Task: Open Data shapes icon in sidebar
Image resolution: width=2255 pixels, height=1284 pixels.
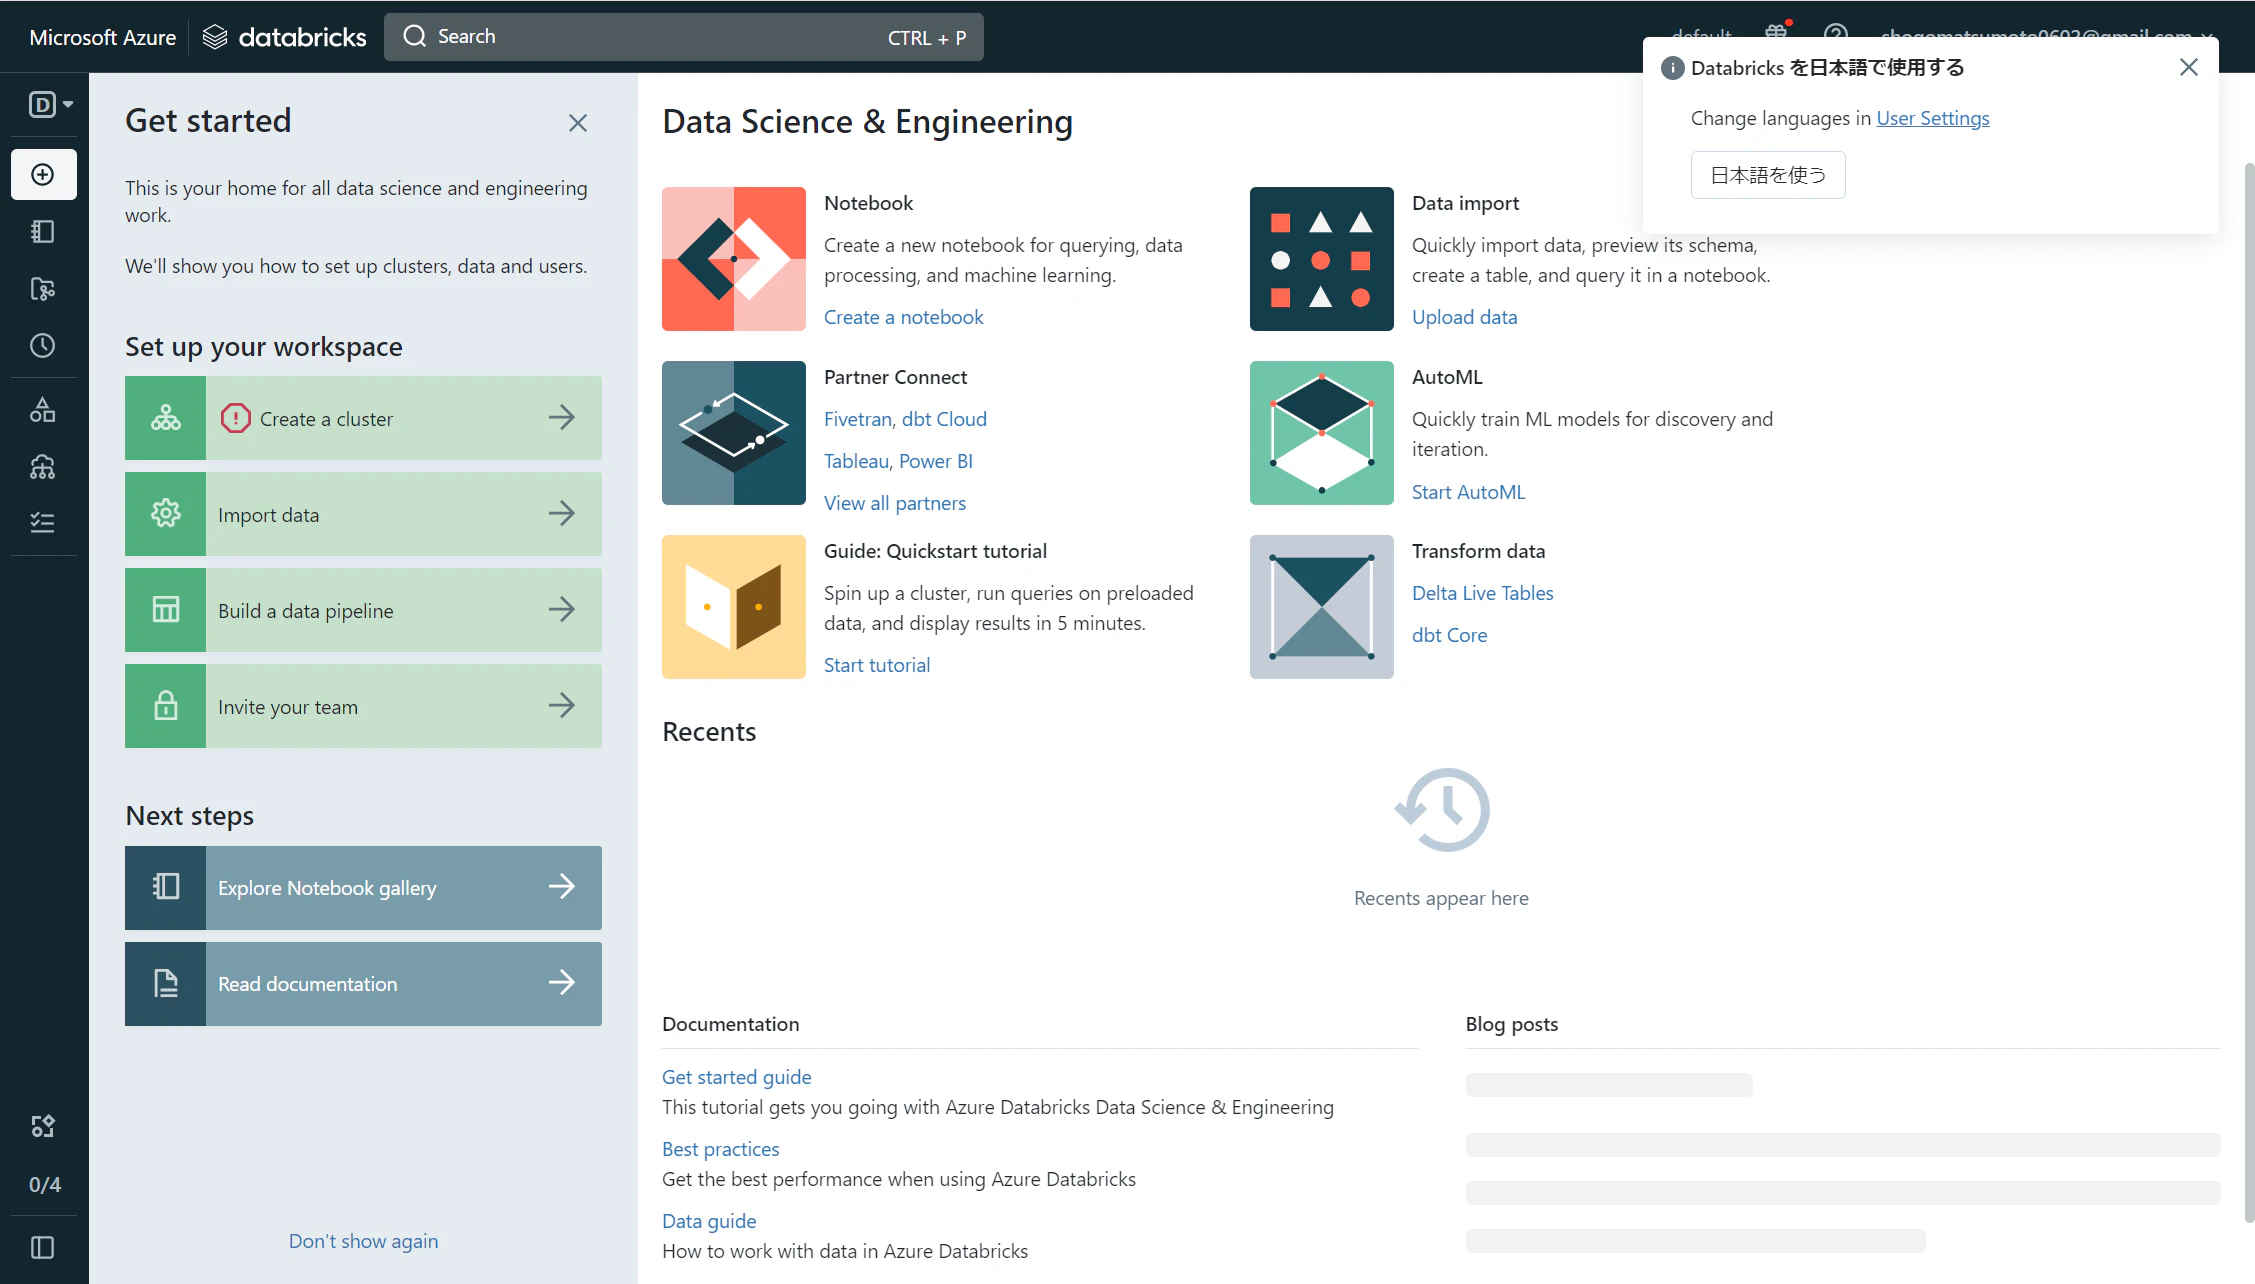Action: point(43,410)
